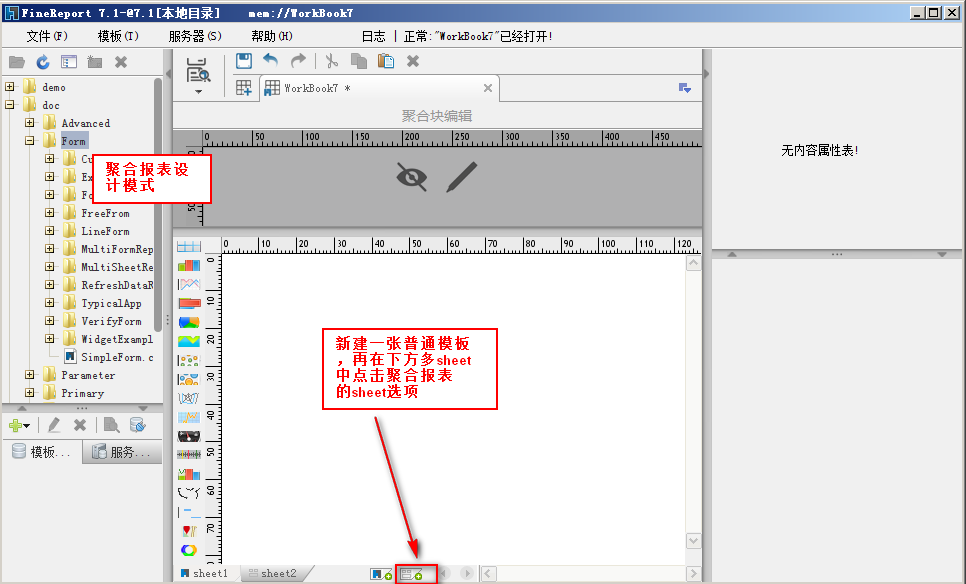The width and height of the screenshot is (966, 584).
Task: Select the 模板 dataset tab
Action: pos(42,452)
